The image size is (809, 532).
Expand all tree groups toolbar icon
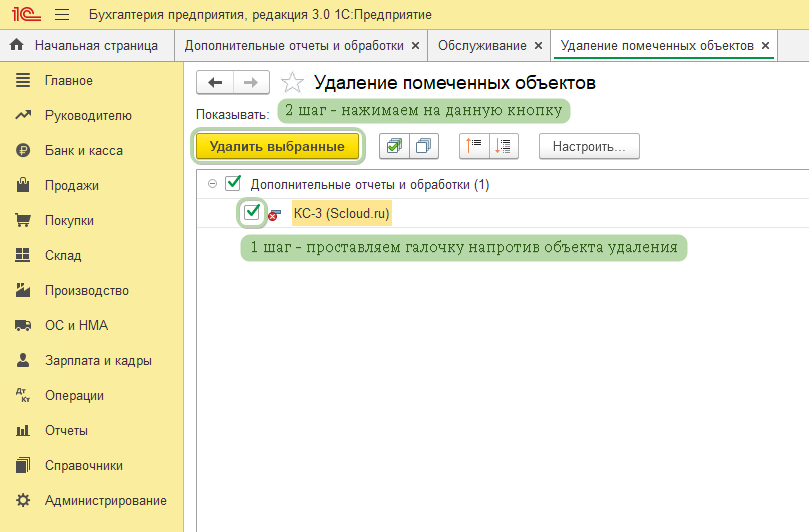click(x=503, y=147)
